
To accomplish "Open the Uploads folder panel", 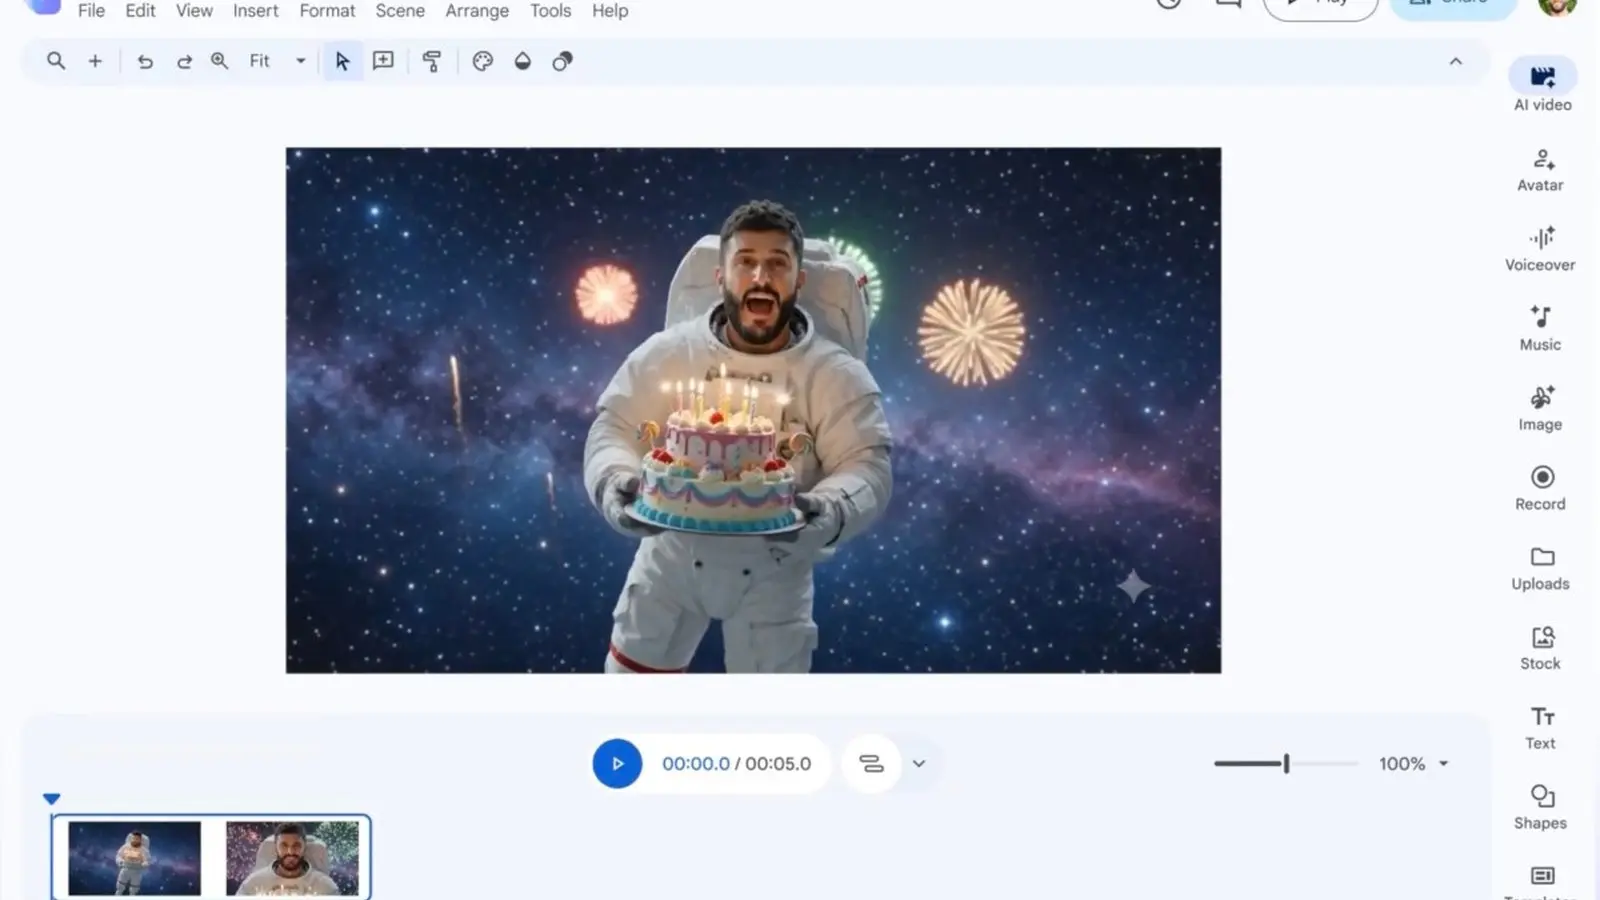I will (1541, 568).
